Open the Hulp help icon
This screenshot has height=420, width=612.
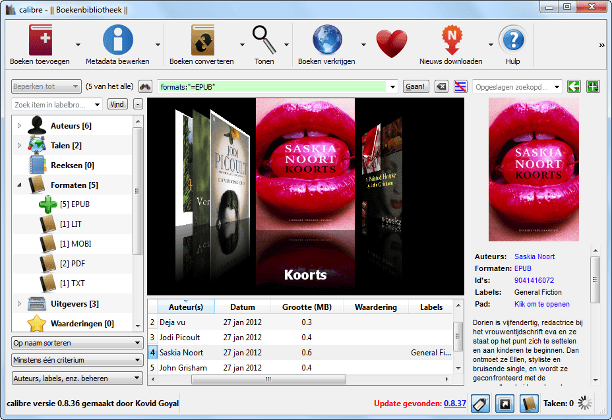[x=512, y=42]
